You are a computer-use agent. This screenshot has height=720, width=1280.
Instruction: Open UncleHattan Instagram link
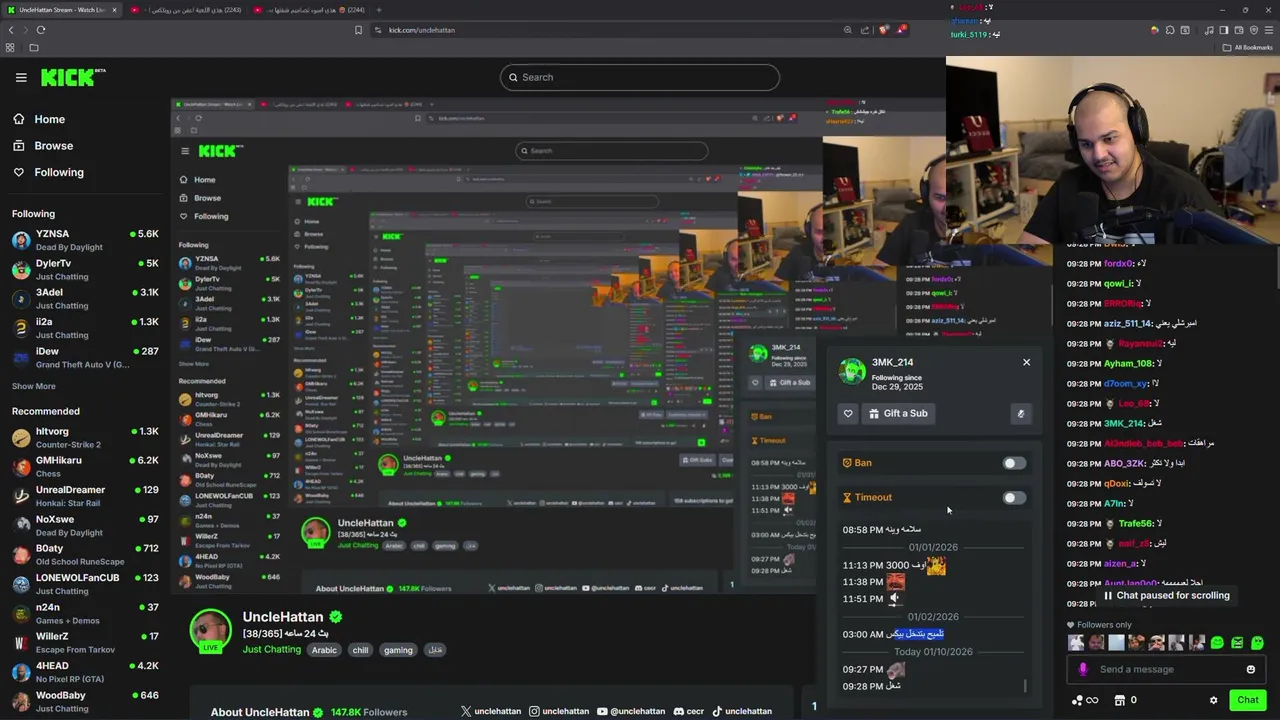tap(559, 711)
